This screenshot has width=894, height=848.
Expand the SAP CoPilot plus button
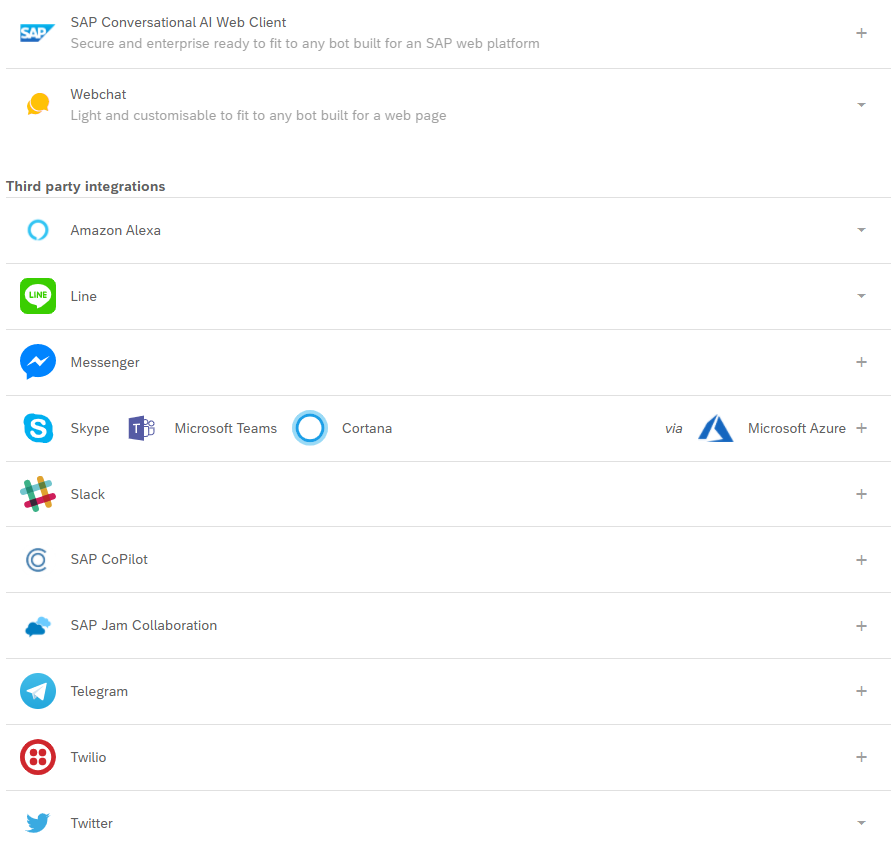coord(862,560)
